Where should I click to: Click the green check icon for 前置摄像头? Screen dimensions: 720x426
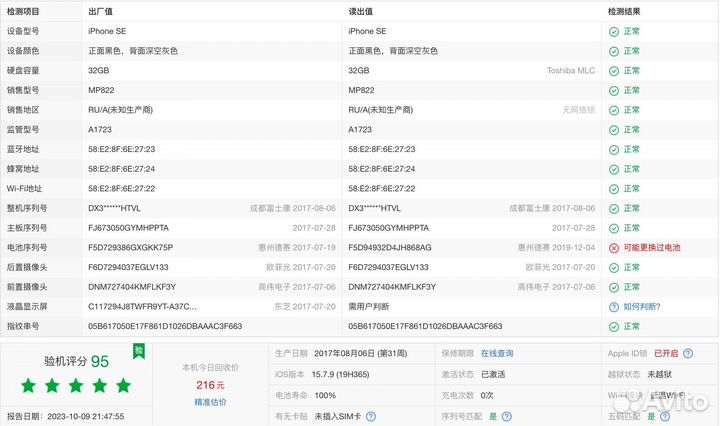(x=614, y=287)
